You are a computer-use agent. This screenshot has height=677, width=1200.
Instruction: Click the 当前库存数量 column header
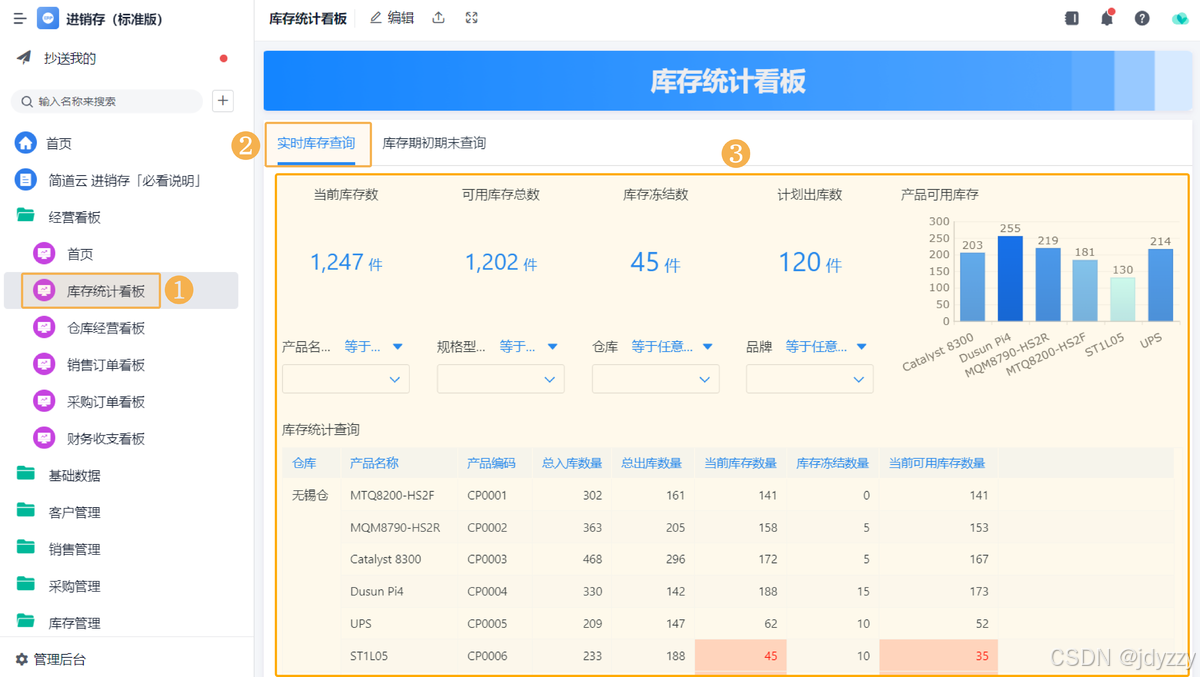pos(740,463)
